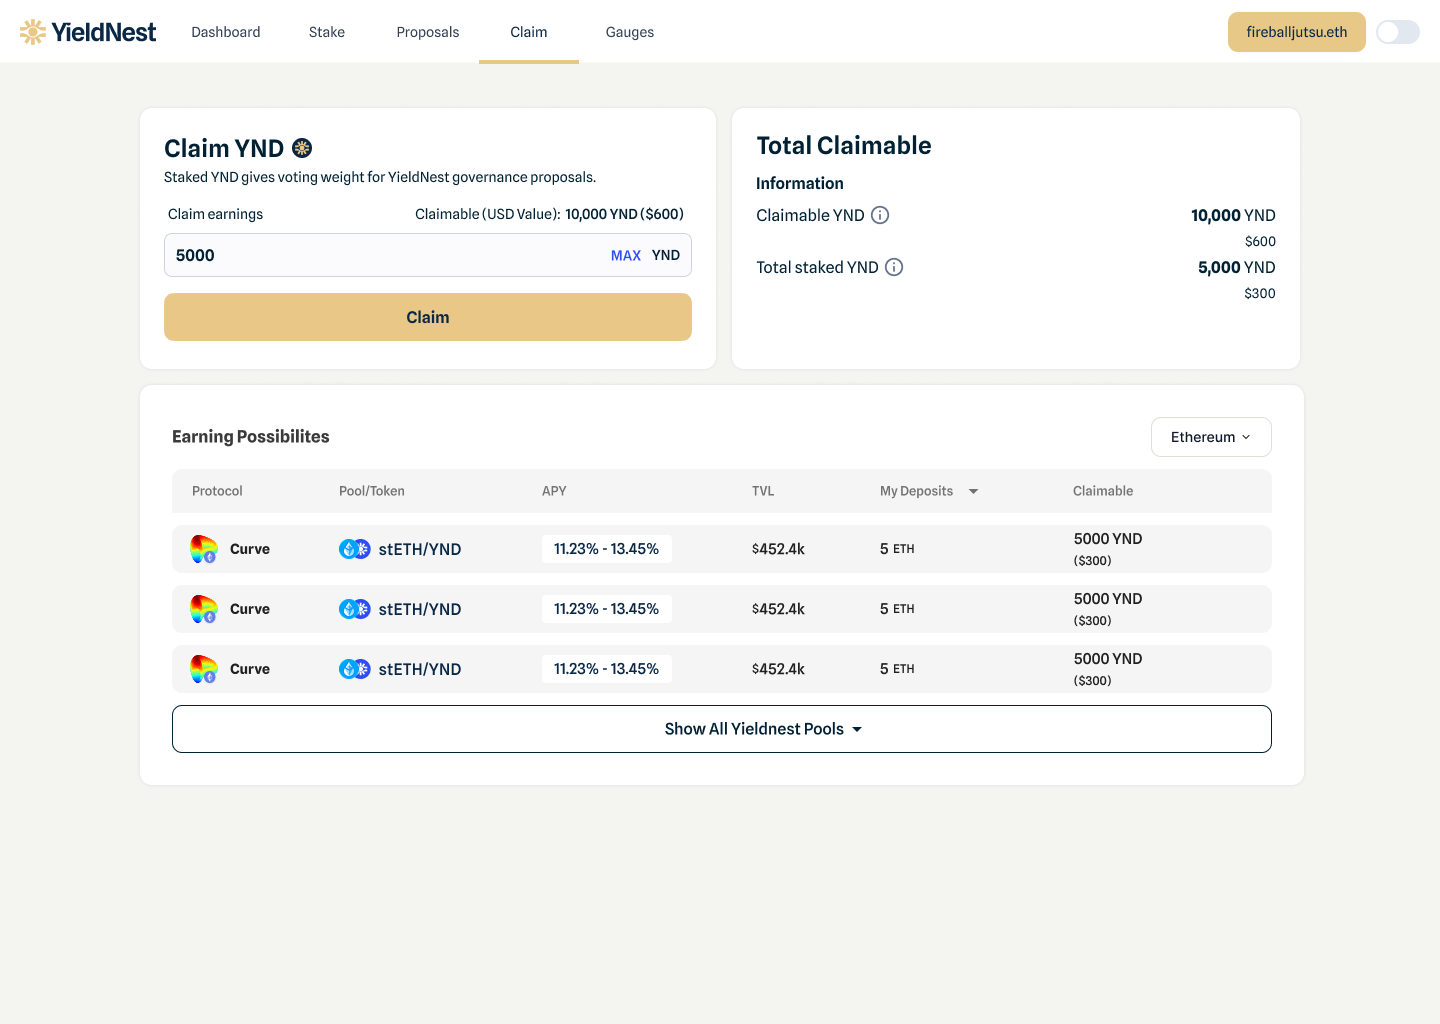
Task: Click the TVL column header
Action: click(763, 491)
